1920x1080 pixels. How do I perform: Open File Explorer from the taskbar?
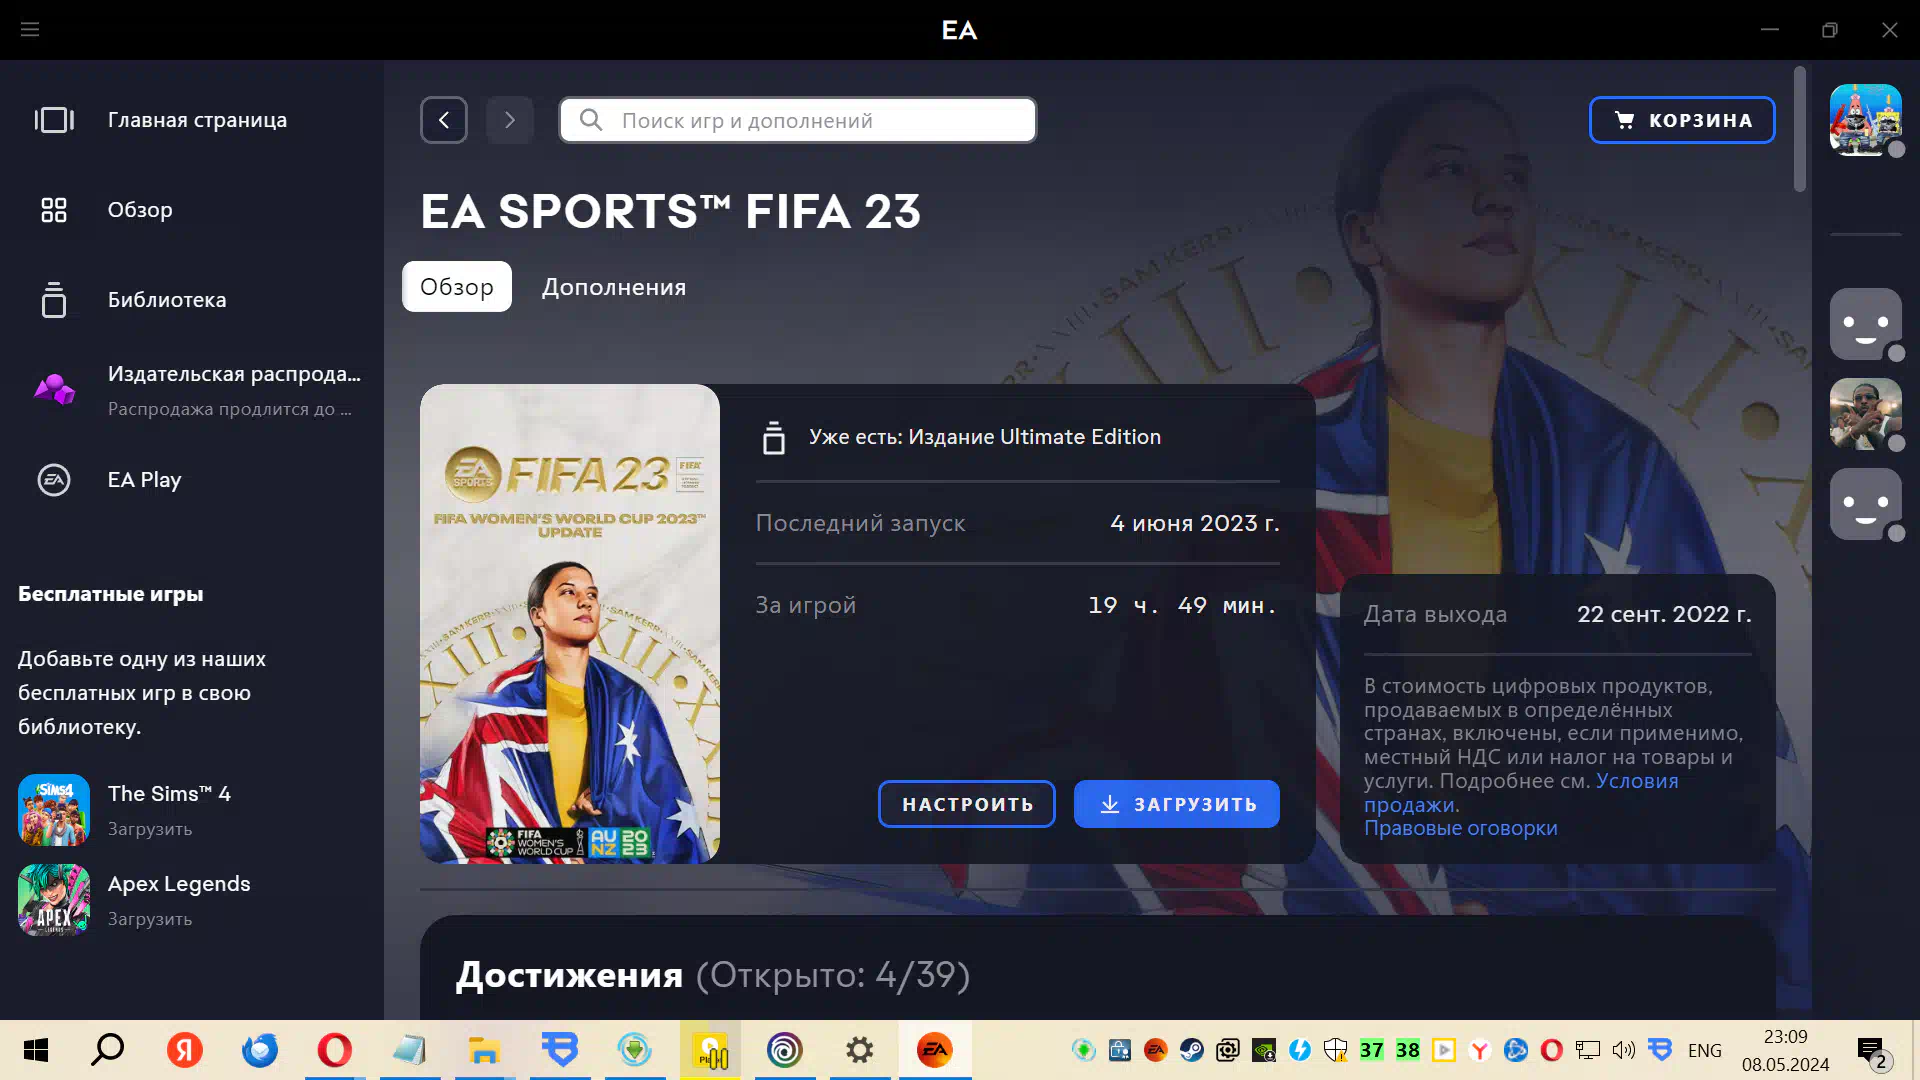pyautogui.click(x=484, y=1050)
